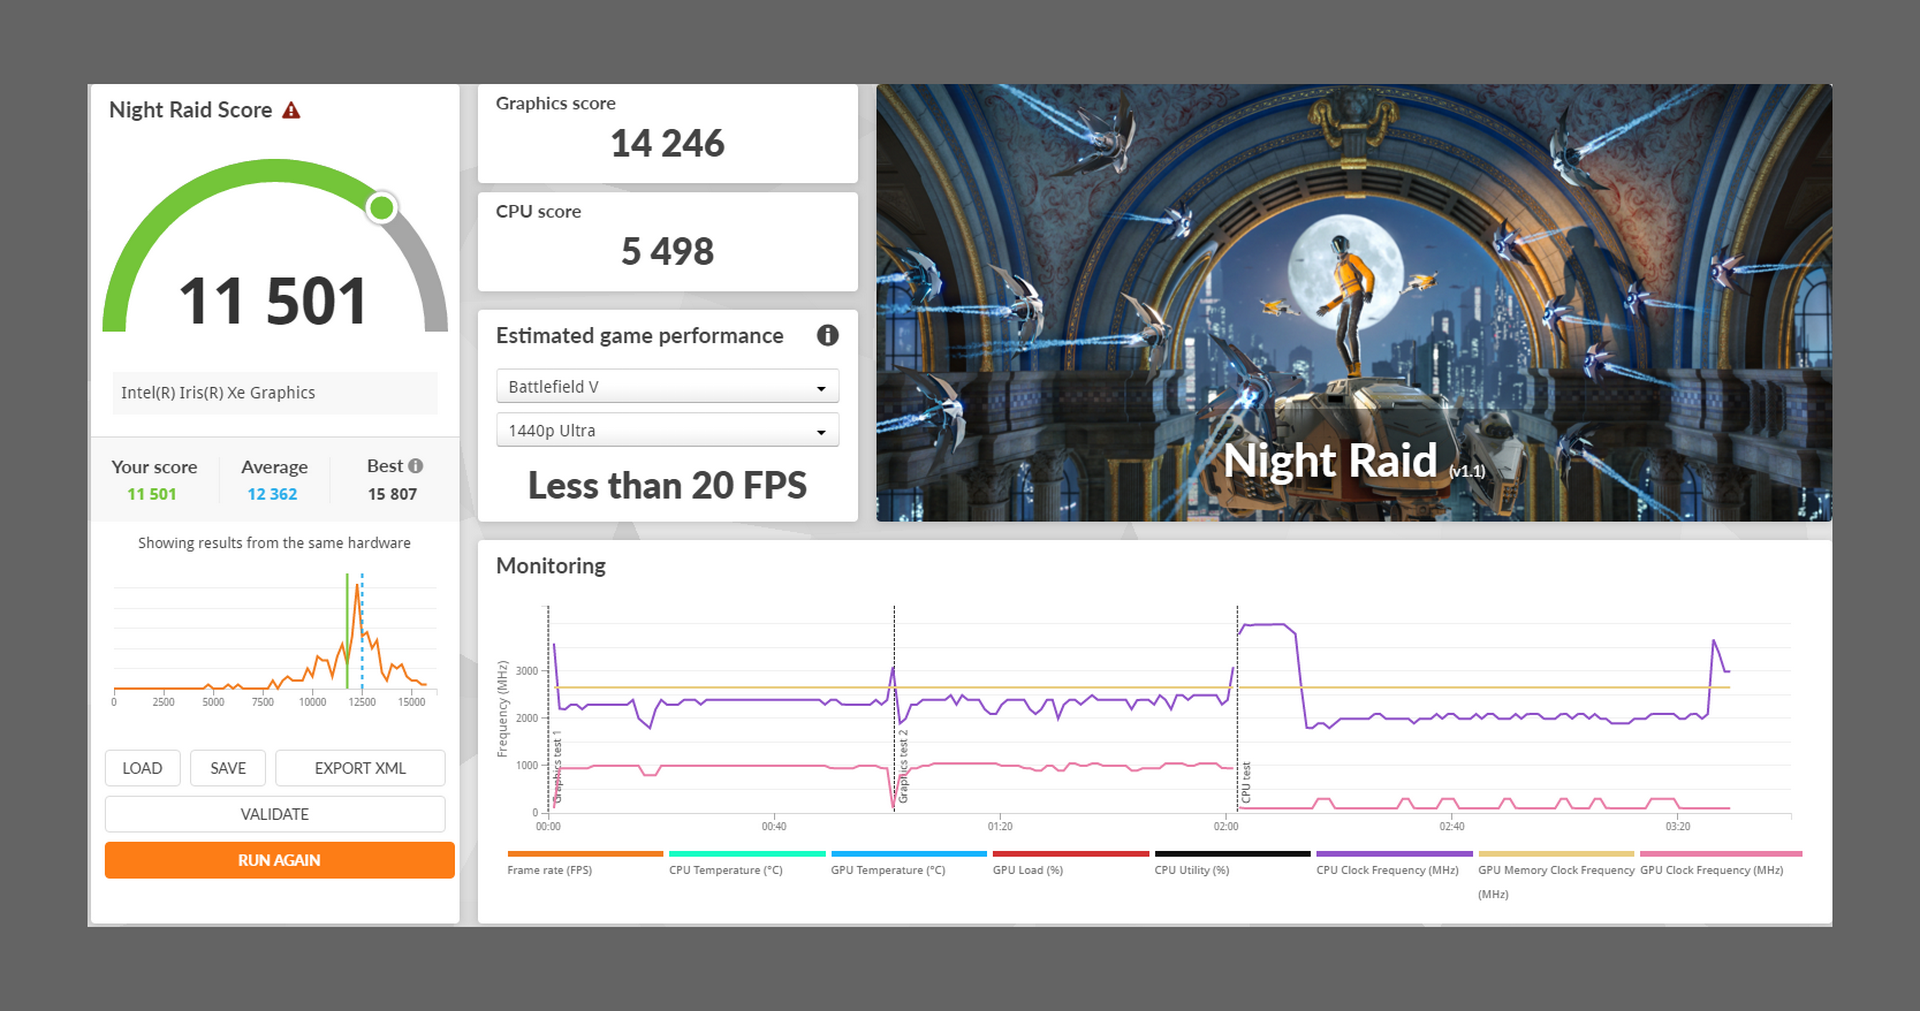Click the CPU score value 5 498
The height and width of the screenshot is (1011, 1920).
(x=667, y=252)
